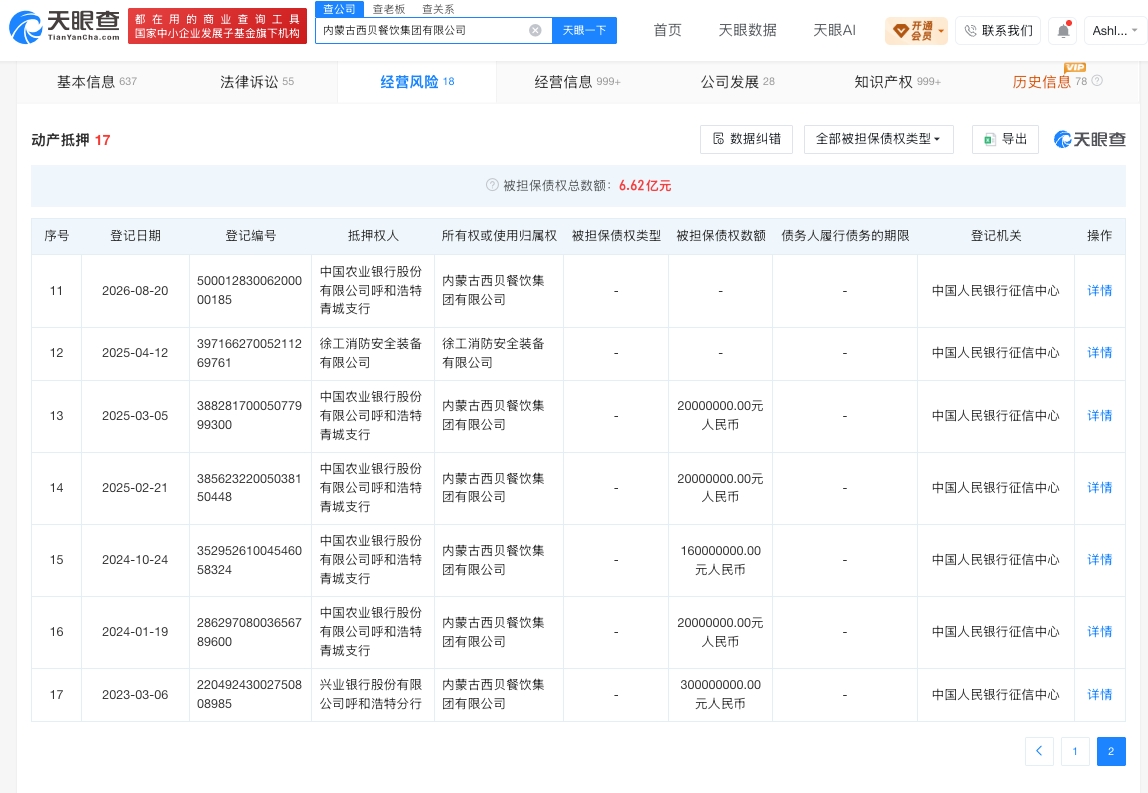Click the 天眼一下 search button
Image resolution: width=1148 pixels, height=793 pixels.
[584, 30]
